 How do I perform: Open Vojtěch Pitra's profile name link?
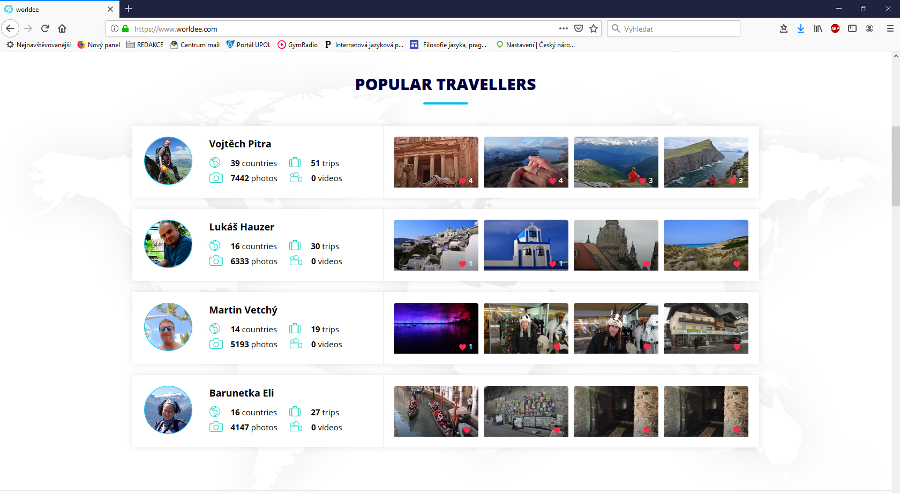(240, 144)
